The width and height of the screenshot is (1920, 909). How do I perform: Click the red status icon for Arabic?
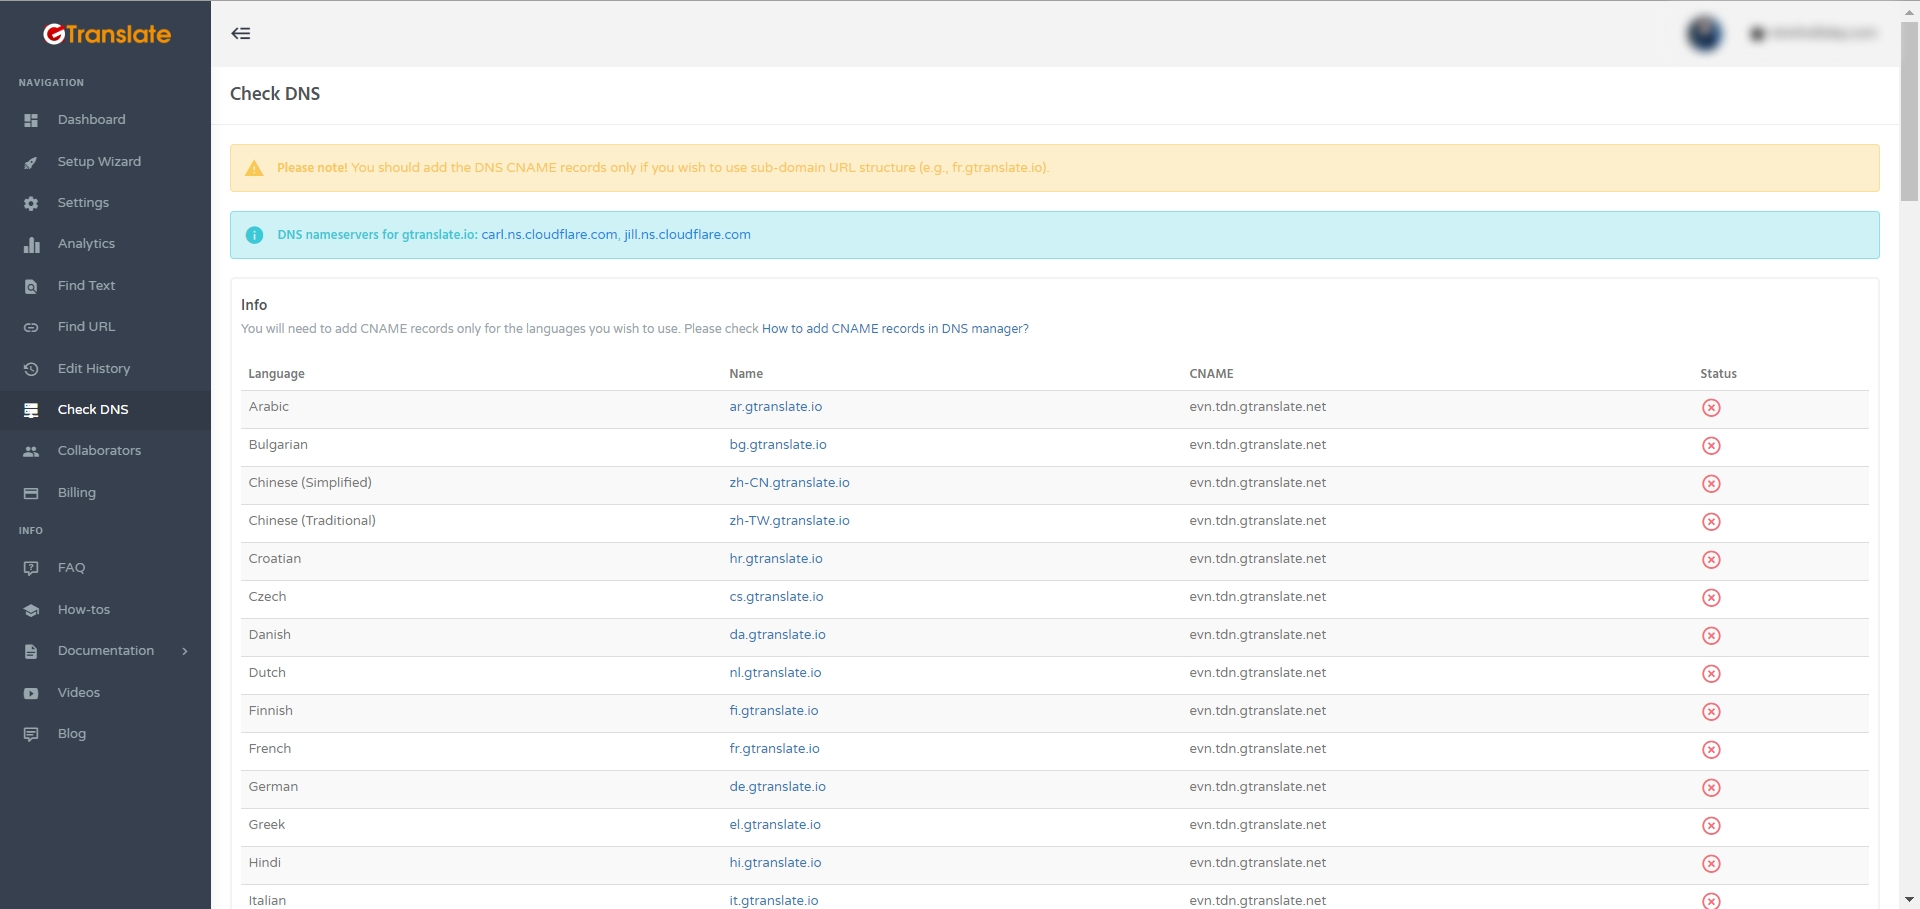tap(1712, 407)
